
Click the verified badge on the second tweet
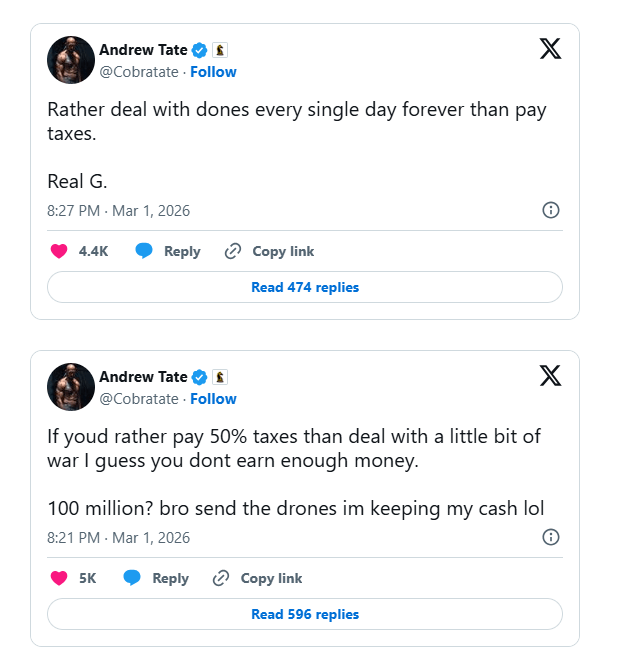tap(200, 377)
